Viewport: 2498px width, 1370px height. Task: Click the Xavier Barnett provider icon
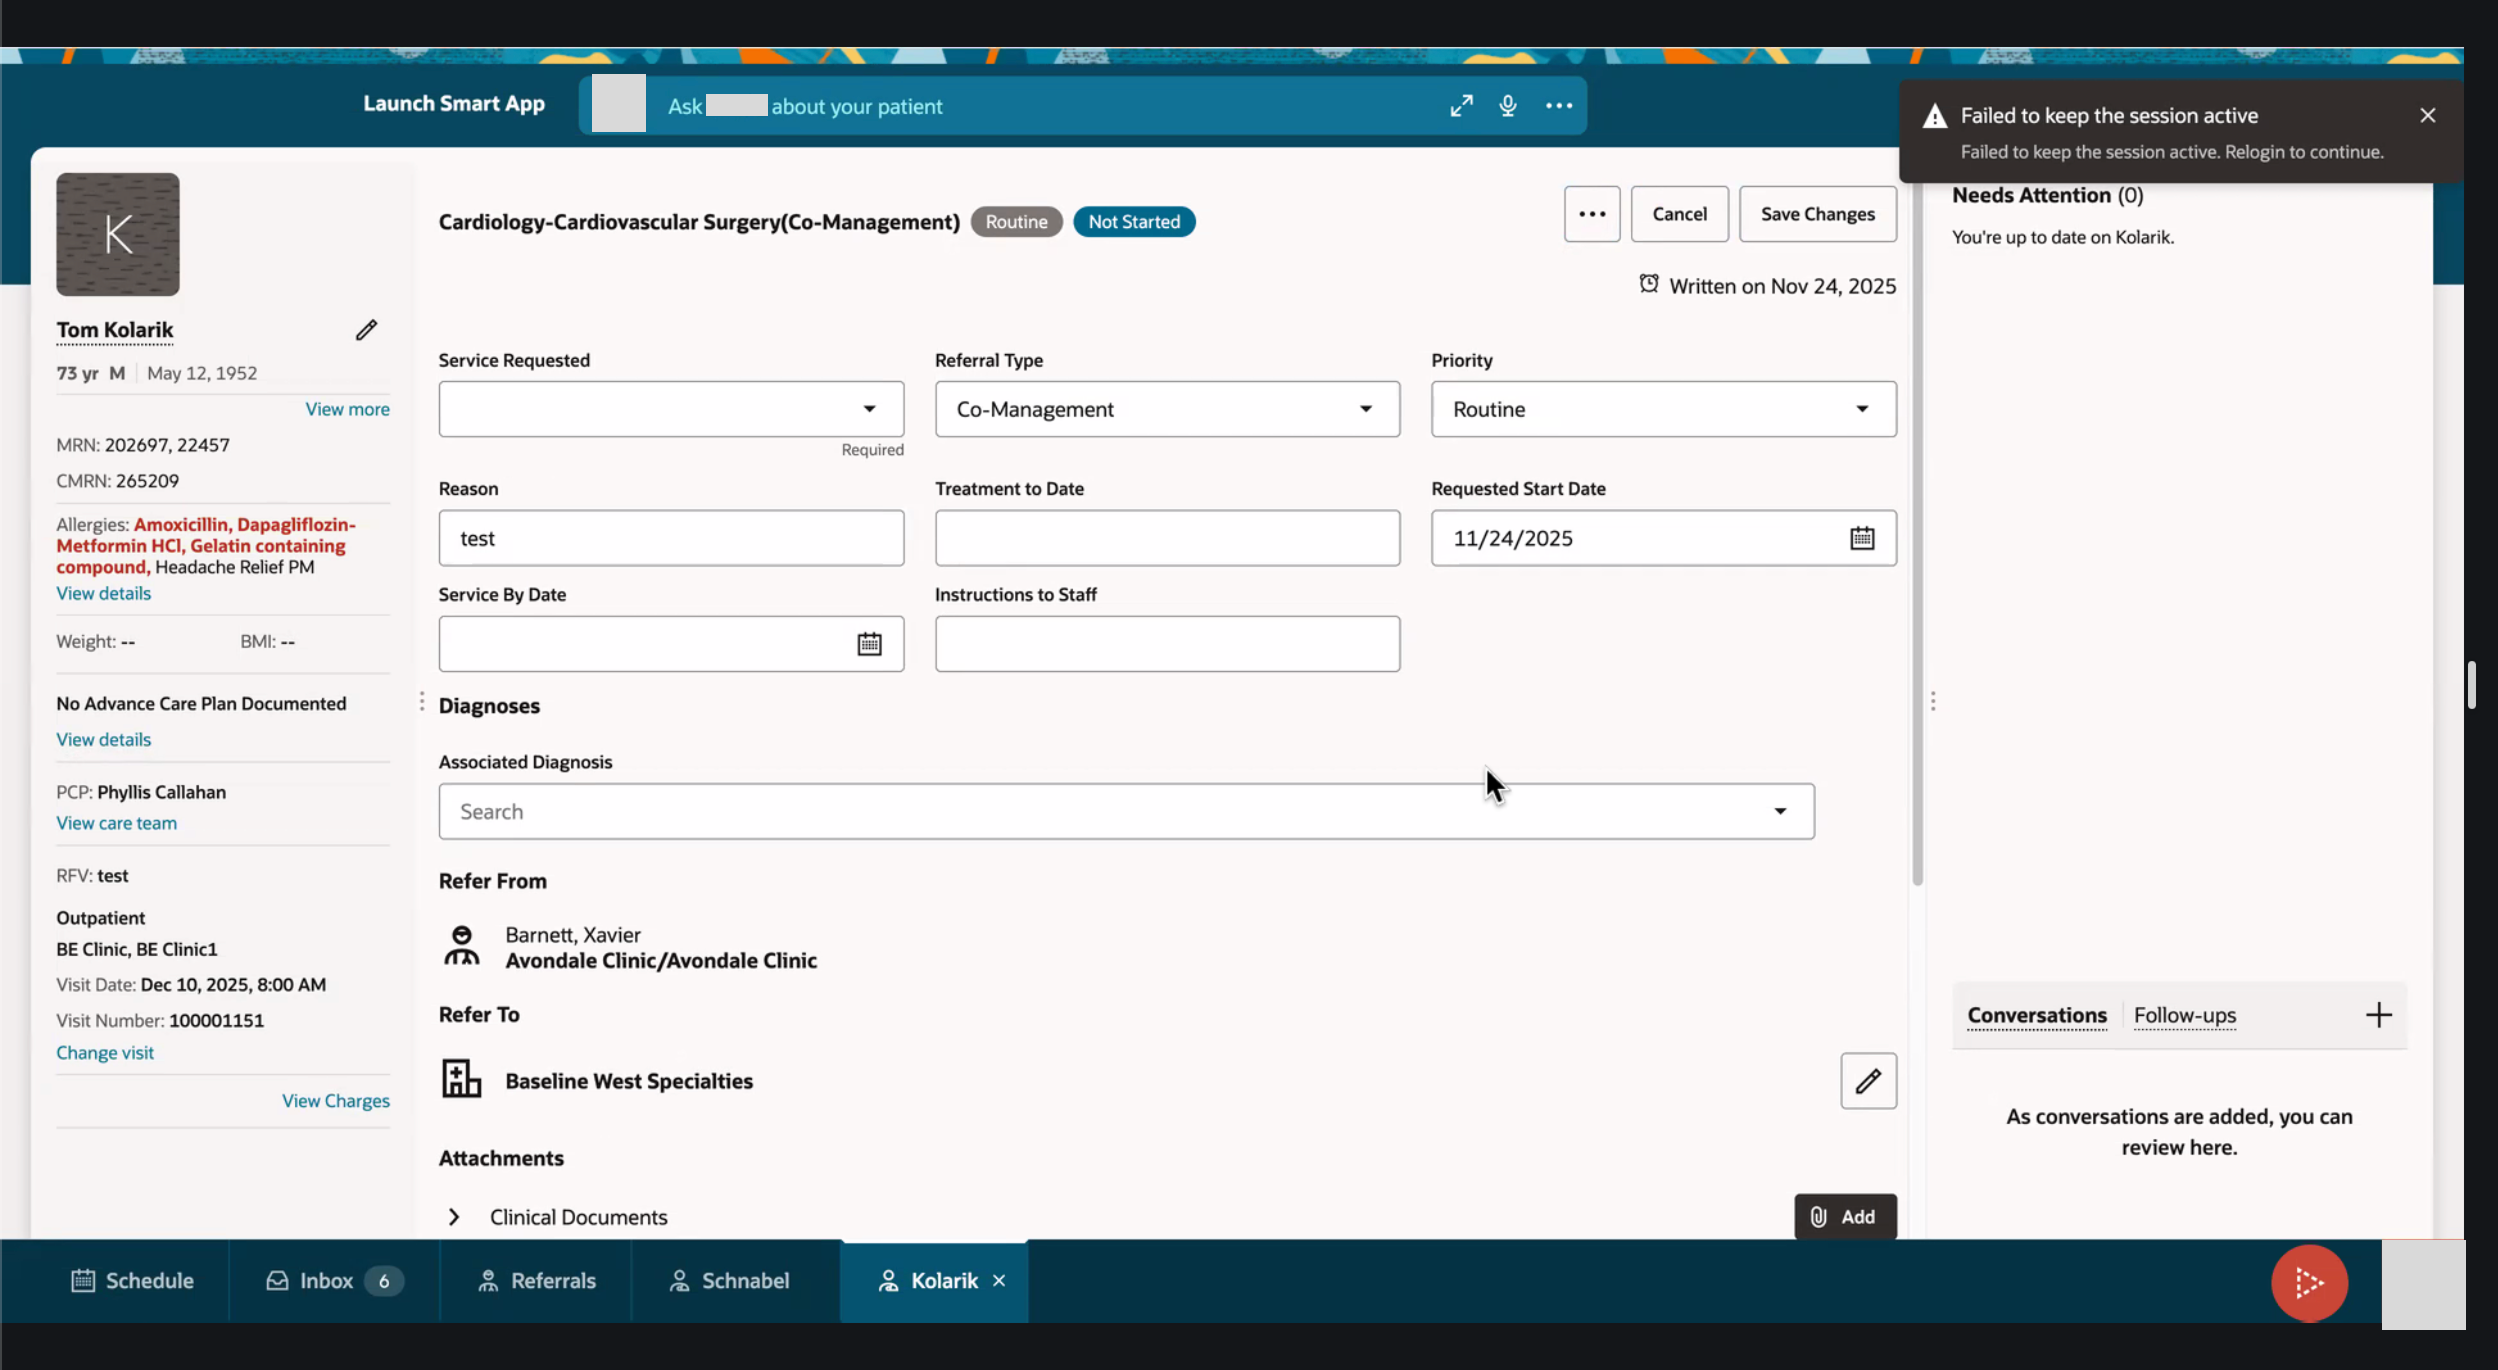461,945
